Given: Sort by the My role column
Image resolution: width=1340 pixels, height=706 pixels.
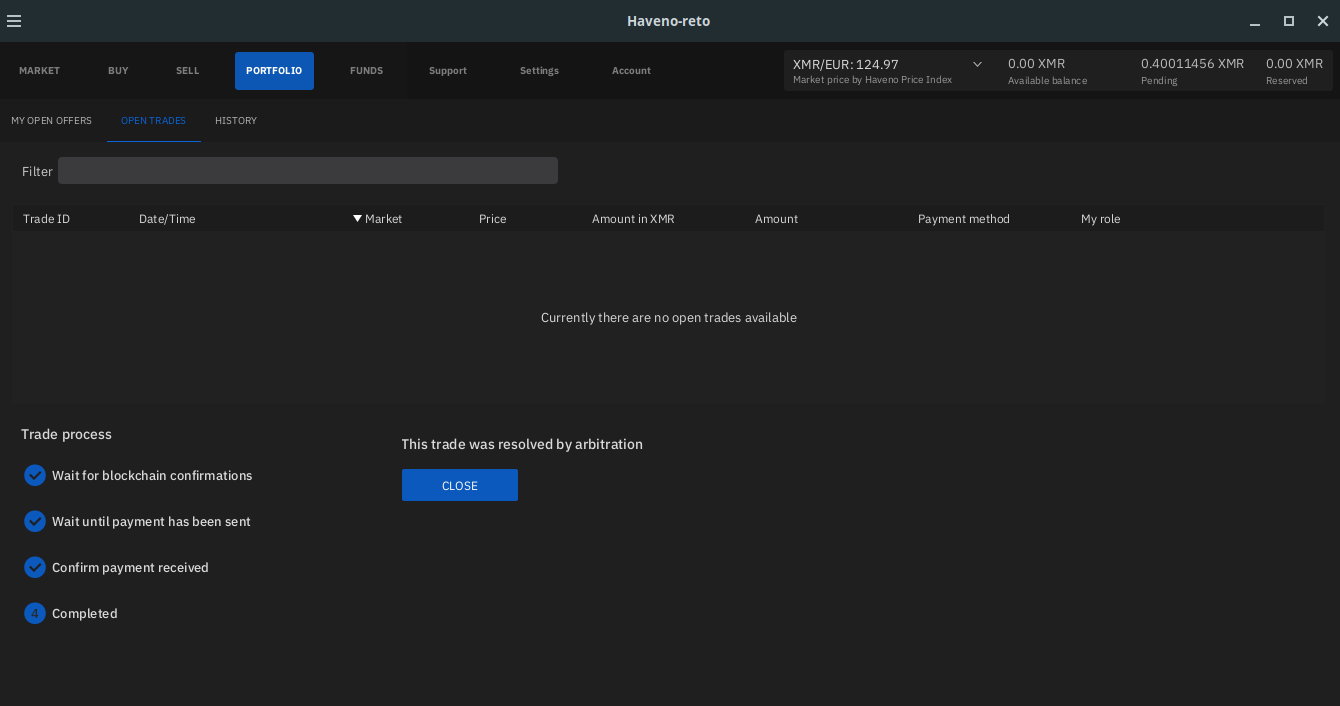Looking at the screenshot, I should [x=1101, y=218].
